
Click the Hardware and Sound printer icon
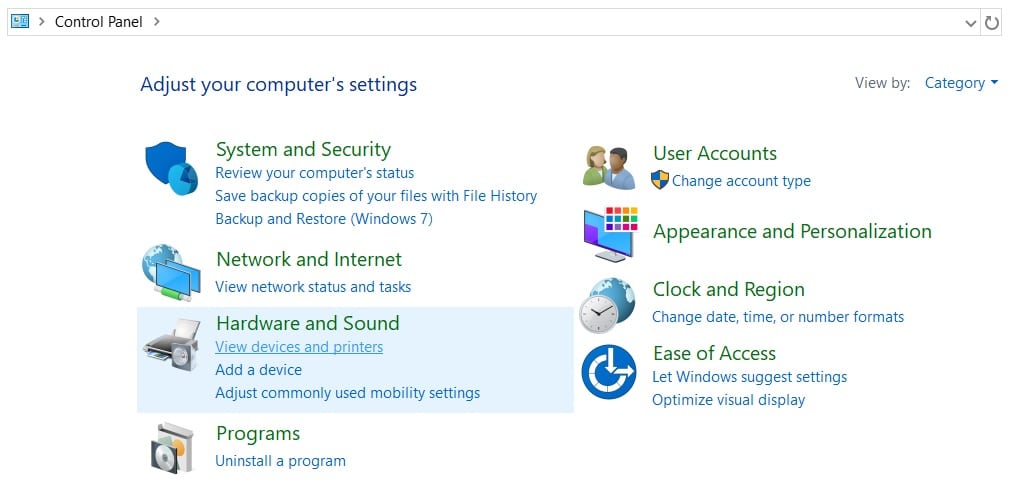(x=172, y=345)
